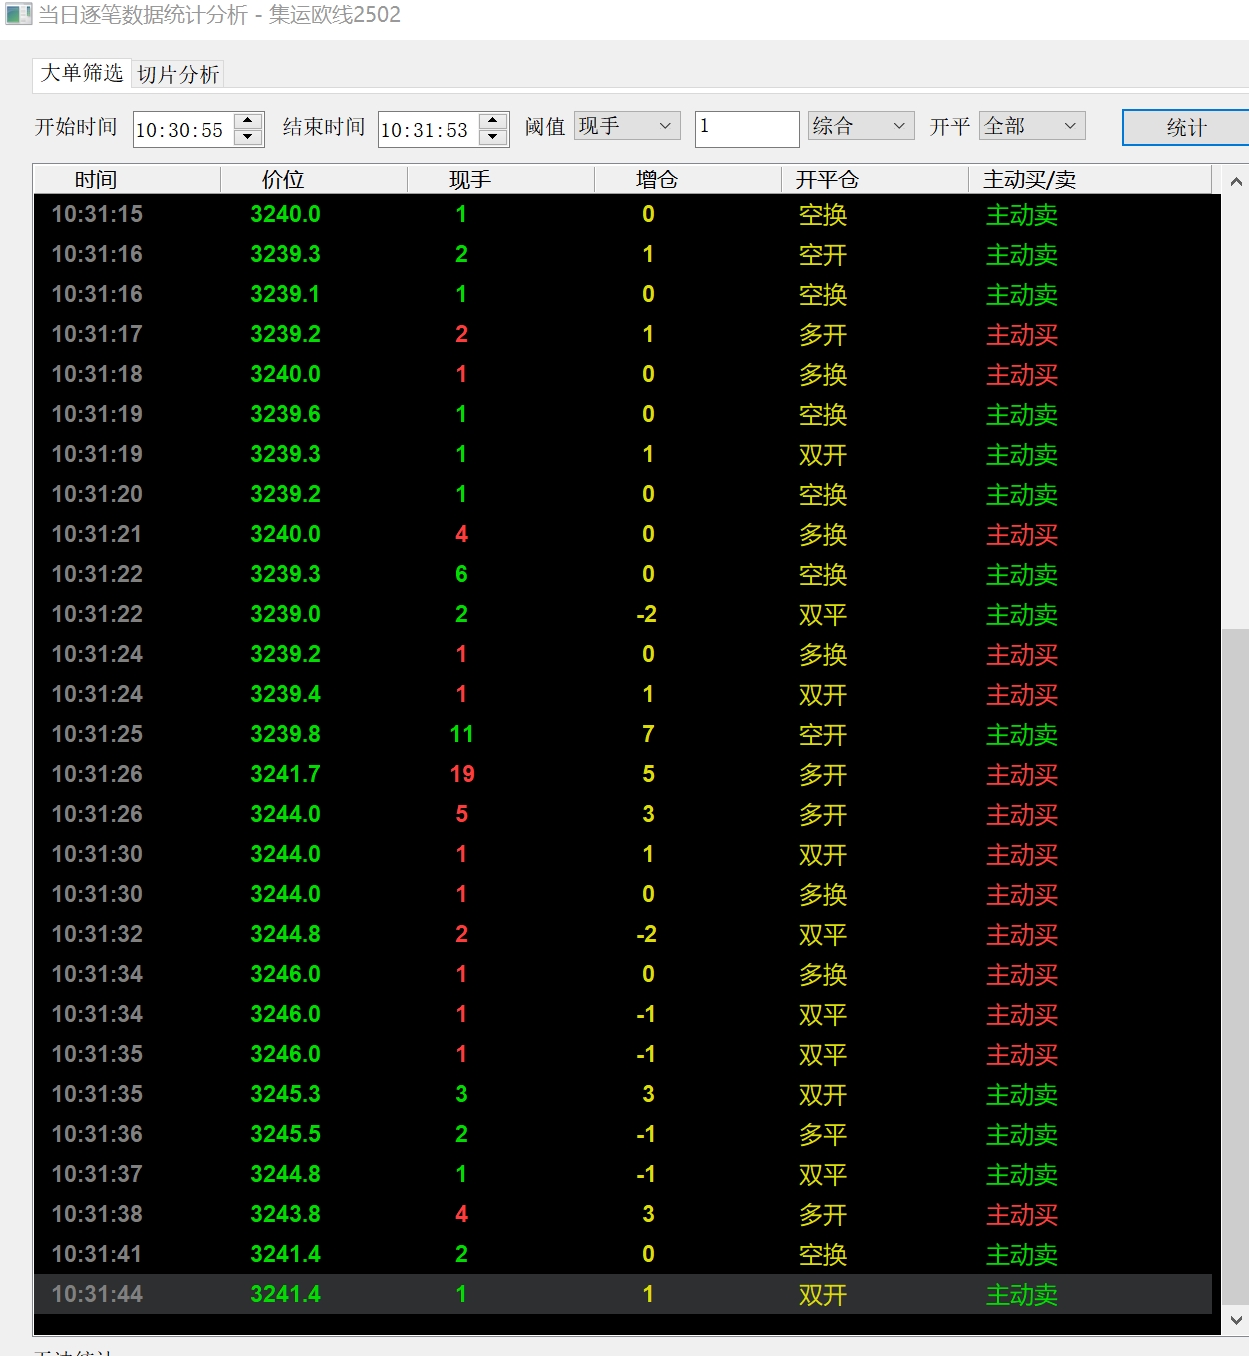Increase start time with up stepper arrow
1249x1356 pixels.
pyautogui.click(x=248, y=121)
